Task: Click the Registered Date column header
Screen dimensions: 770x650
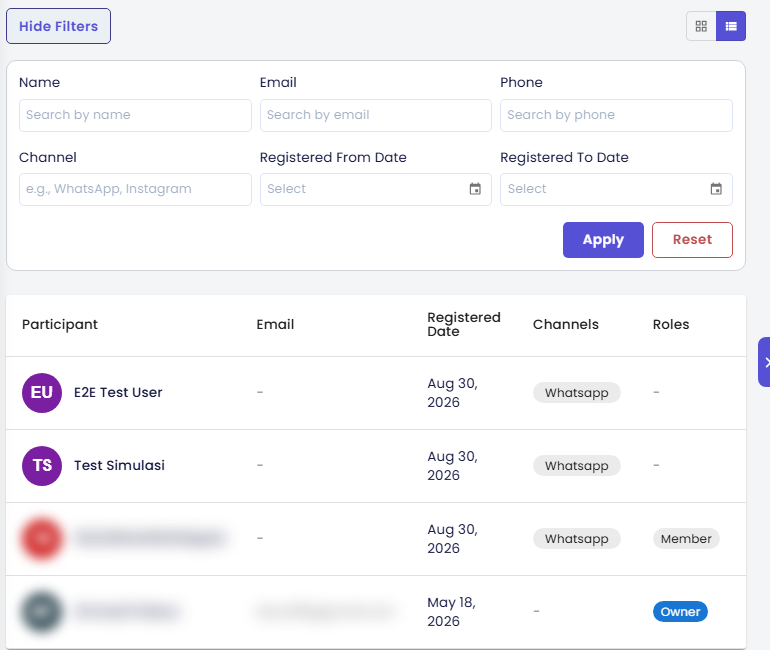Action: [464, 325]
